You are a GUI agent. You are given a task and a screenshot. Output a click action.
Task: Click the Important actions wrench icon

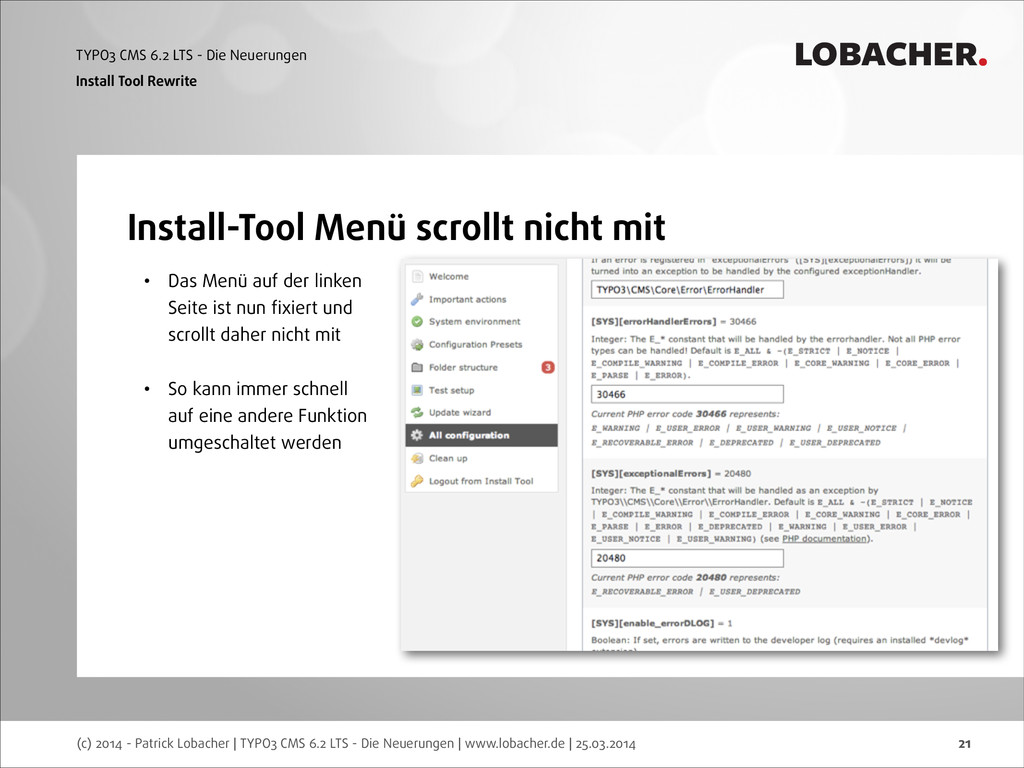(x=417, y=299)
